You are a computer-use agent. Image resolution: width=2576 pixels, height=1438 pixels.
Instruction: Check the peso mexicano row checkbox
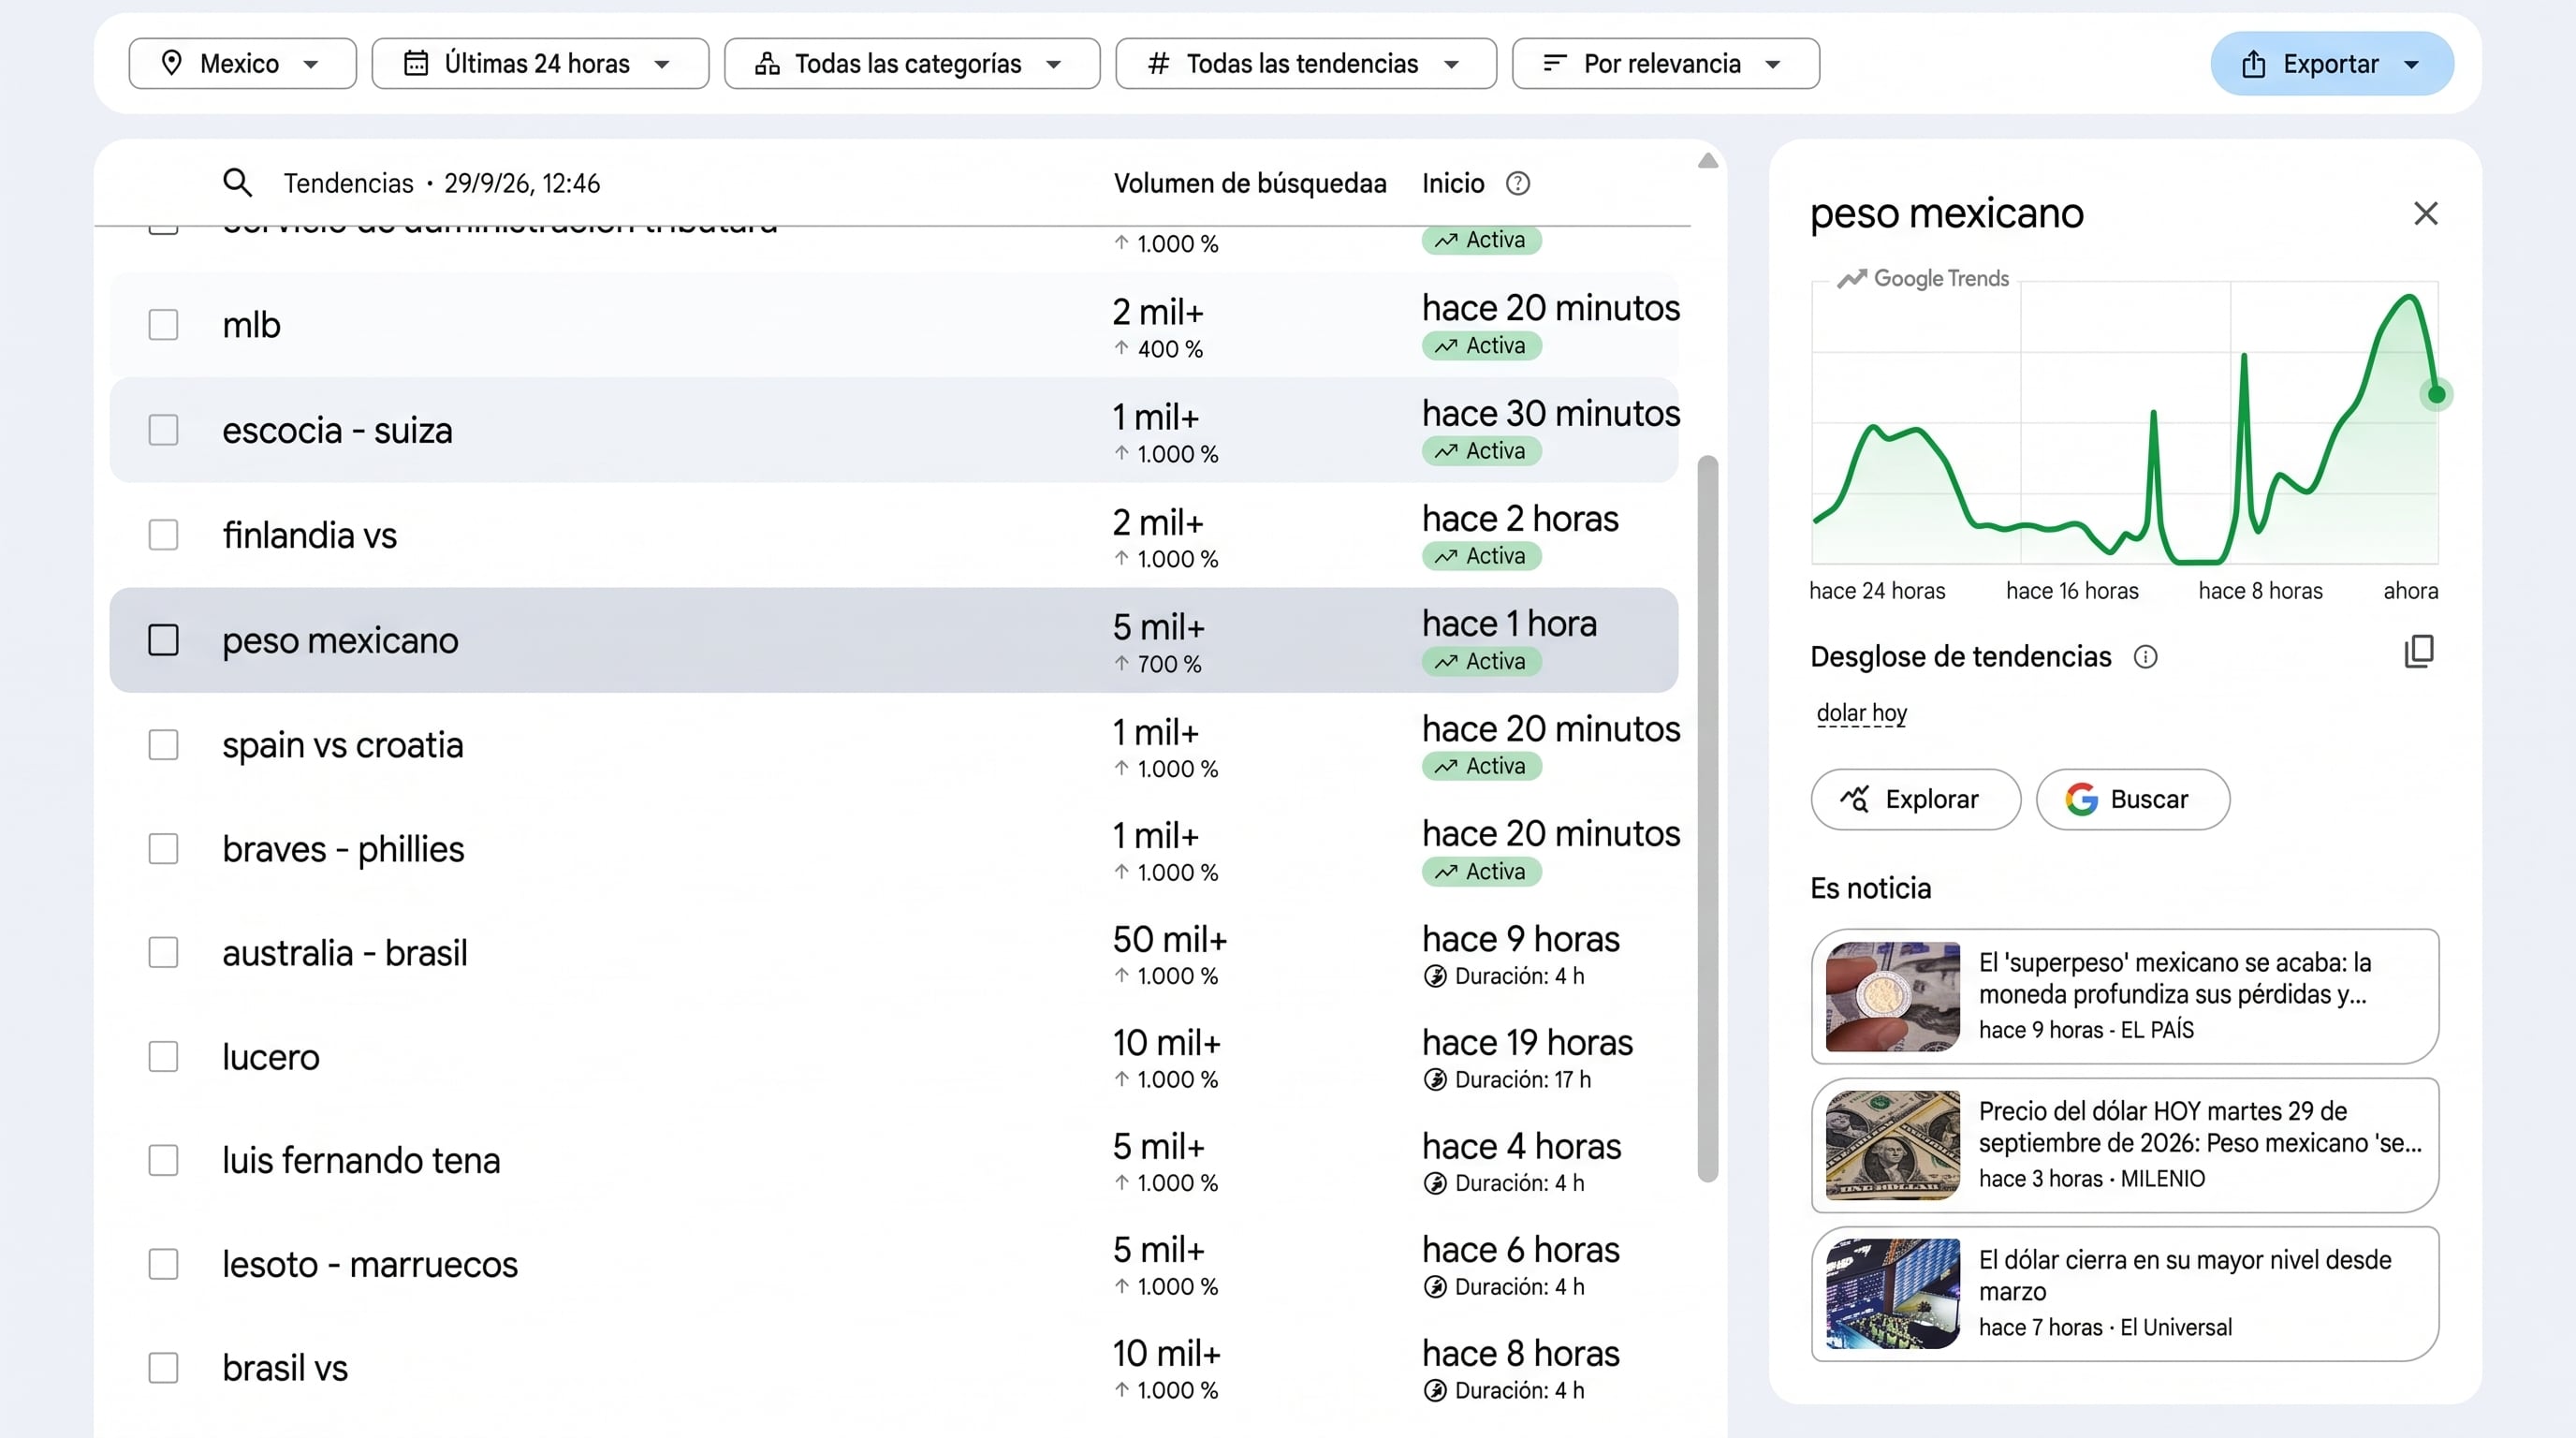tap(163, 640)
